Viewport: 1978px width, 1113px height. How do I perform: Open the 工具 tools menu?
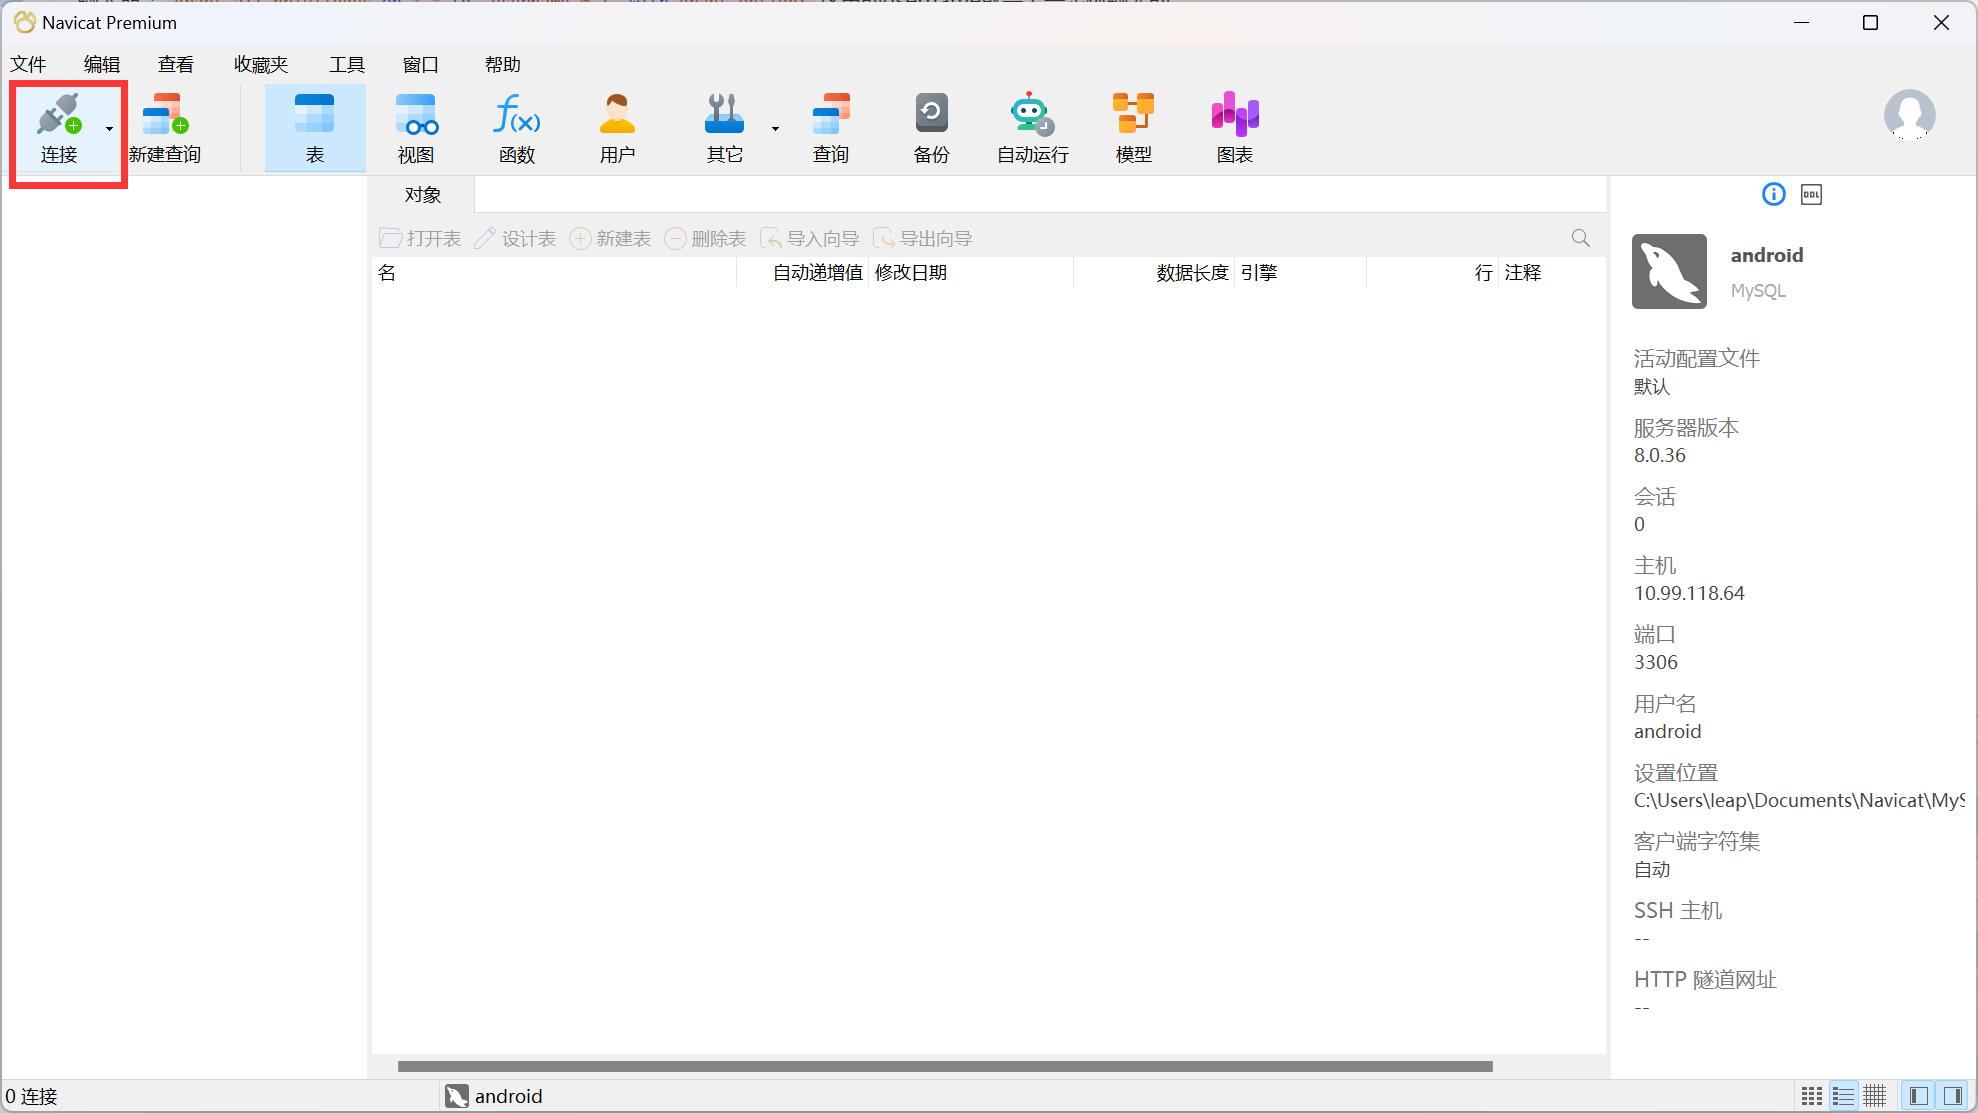[x=347, y=65]
